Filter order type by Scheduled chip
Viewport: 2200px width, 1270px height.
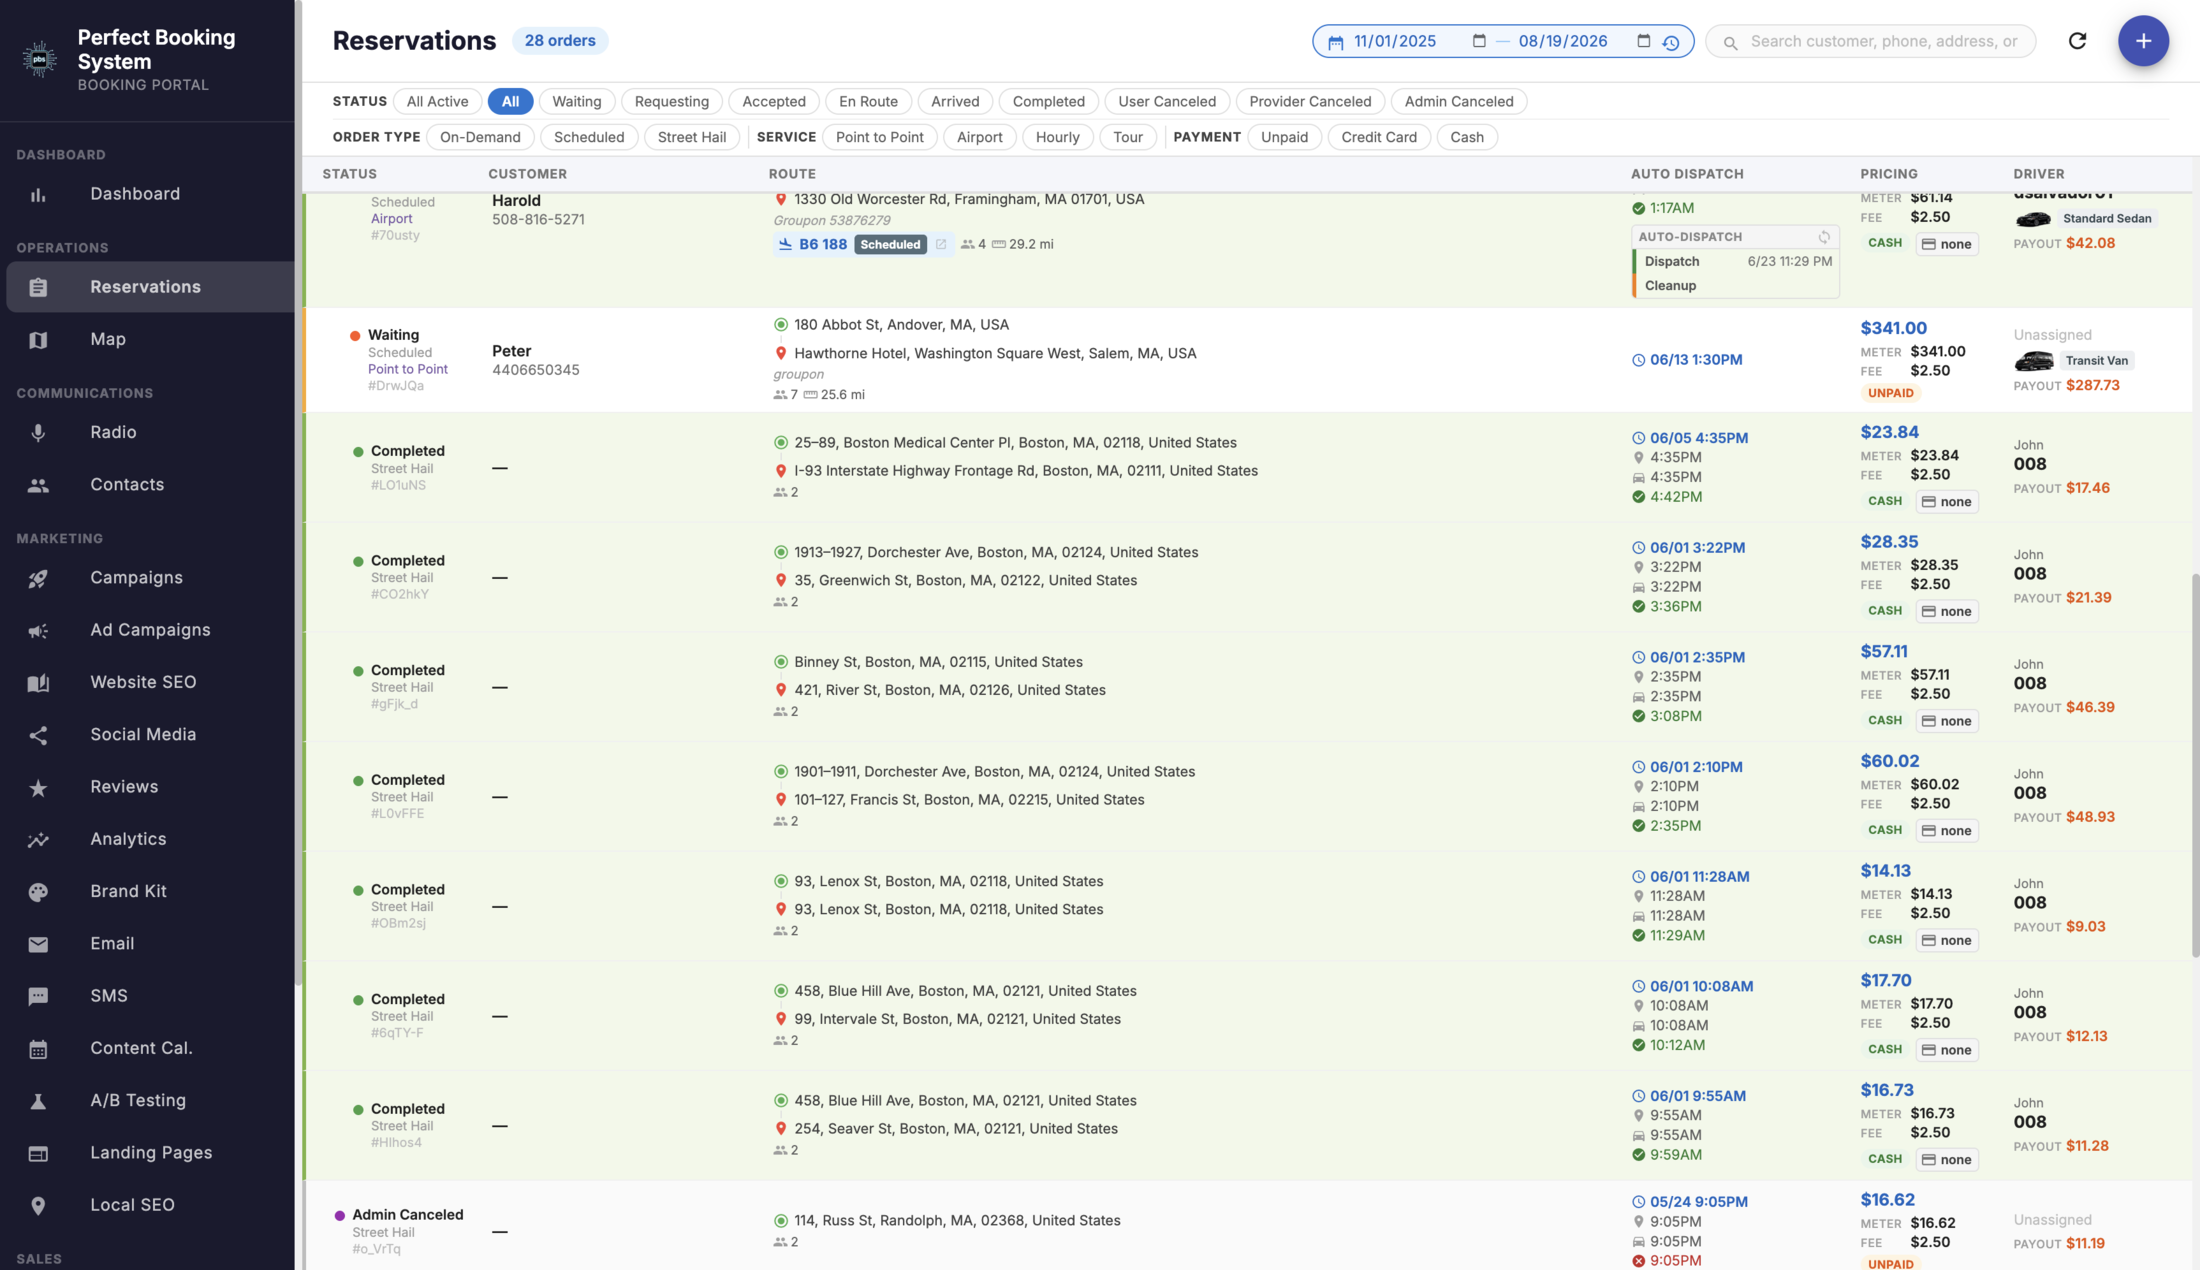pos(589,137)
